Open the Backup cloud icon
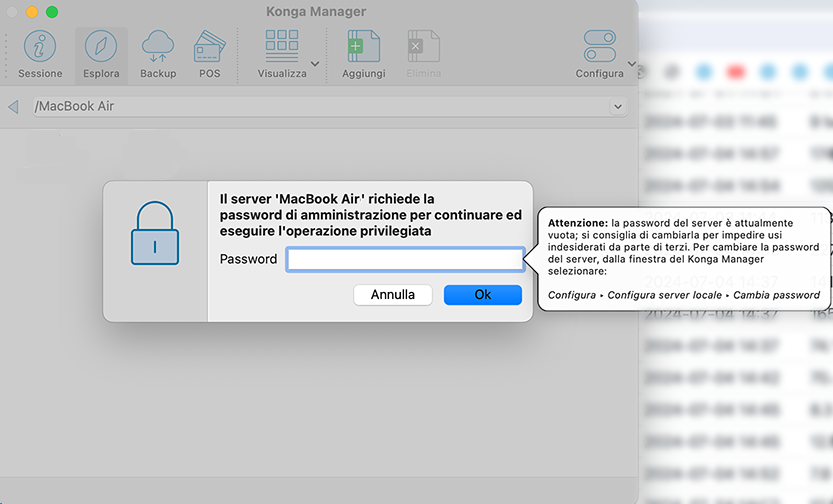Image resolution: width=833 pixels, height=504 pixels. click(158, 47)
